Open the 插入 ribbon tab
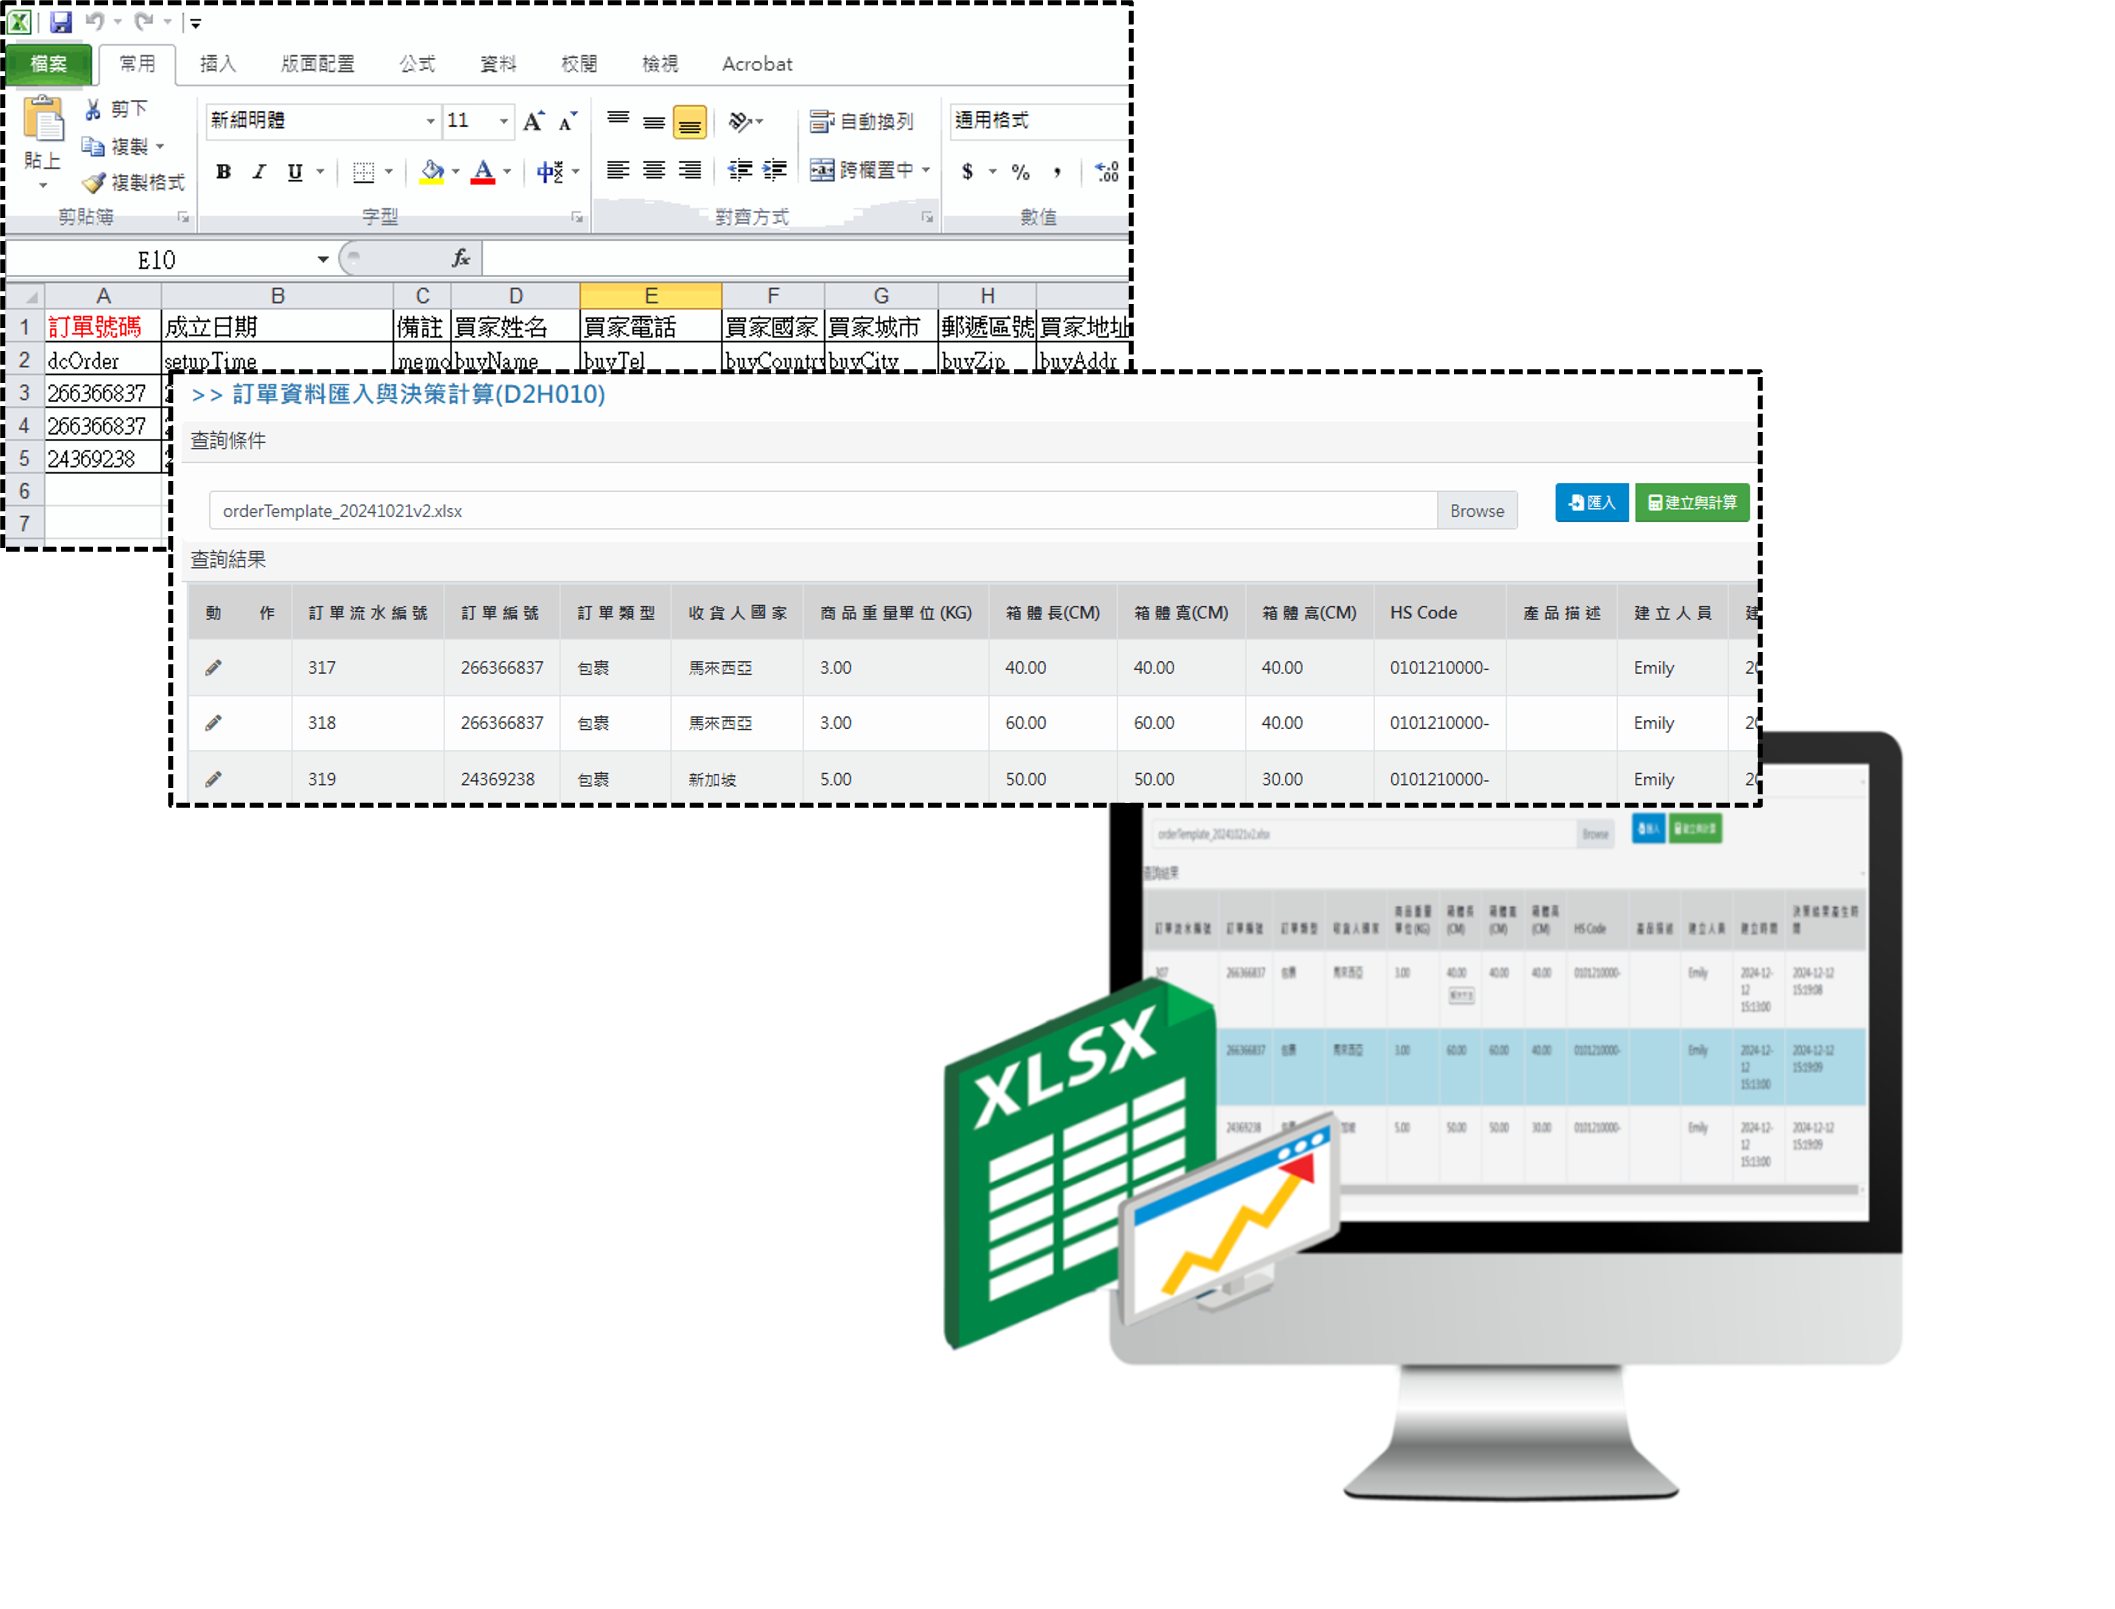This screenshot has width=2115, height=1609. [x=218, y=64]
